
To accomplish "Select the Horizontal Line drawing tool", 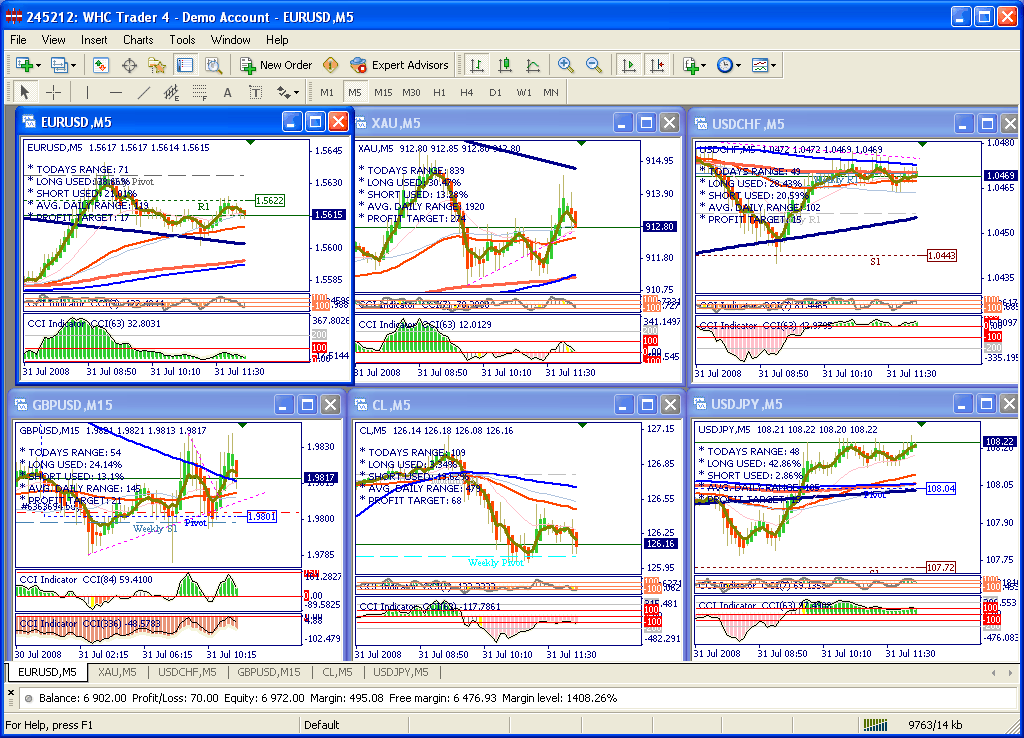I will (116, 92).
